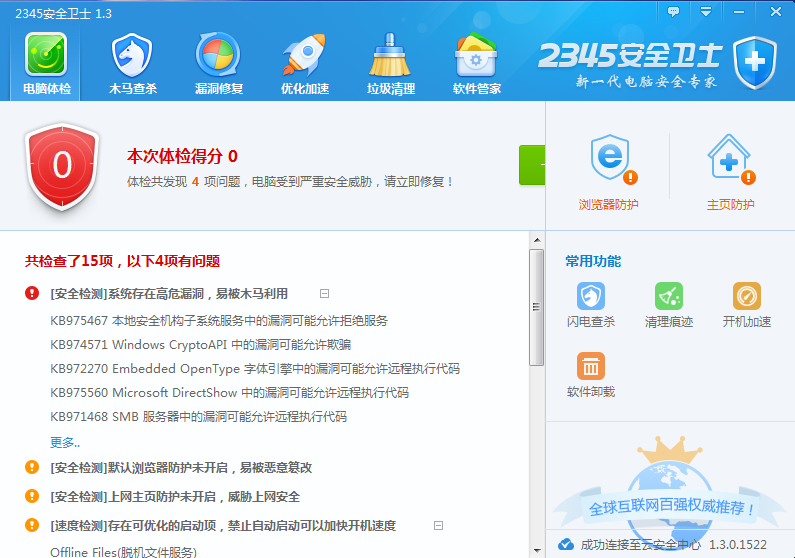Open 垃圾清理 broom icon

390,54
